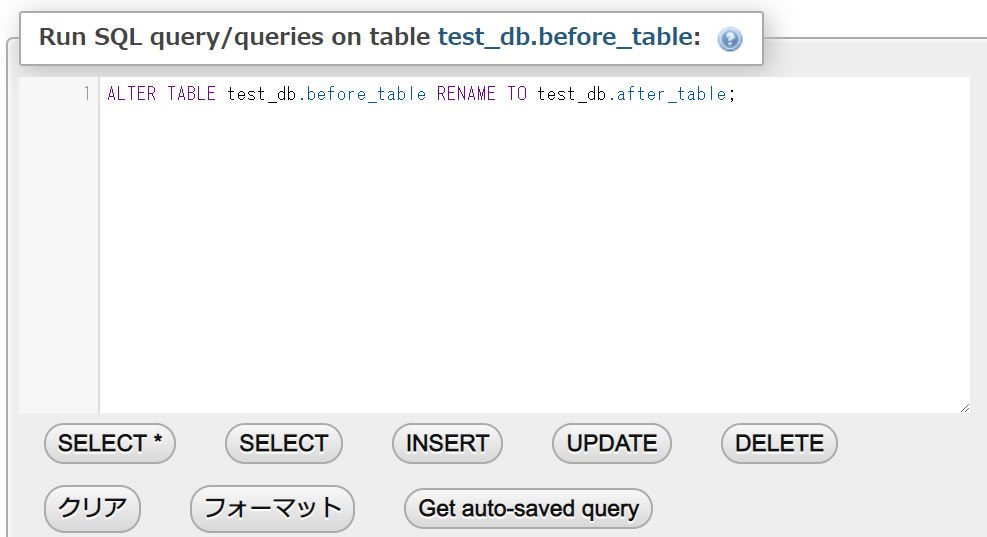Click the editor resize handle corner
Screen dimensions: 987x537
[x=964, y=407]
